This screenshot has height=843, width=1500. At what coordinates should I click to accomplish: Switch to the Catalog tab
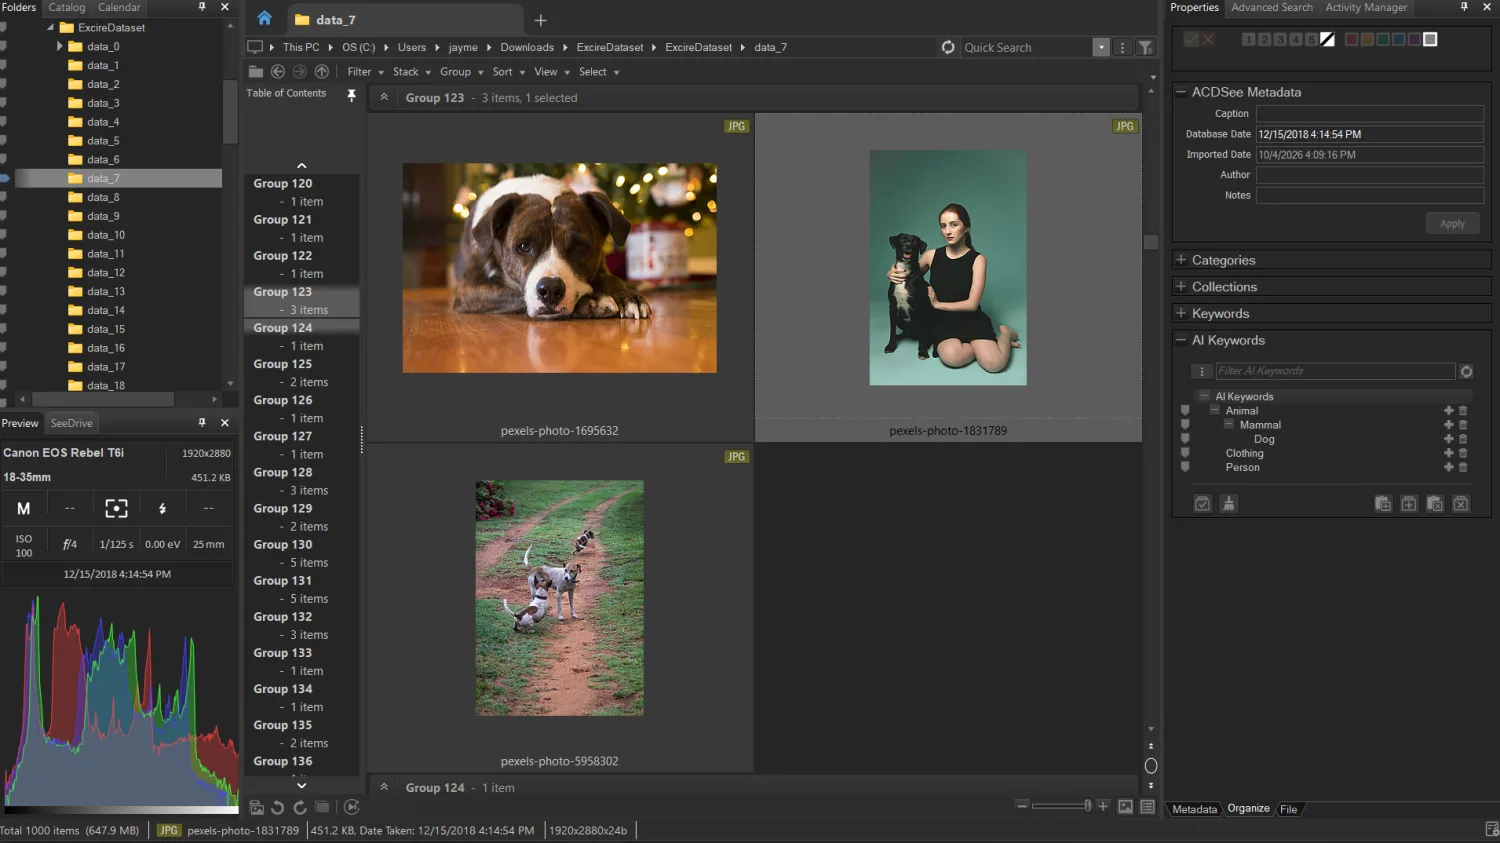pyautogui.click(x=67, y=7)
